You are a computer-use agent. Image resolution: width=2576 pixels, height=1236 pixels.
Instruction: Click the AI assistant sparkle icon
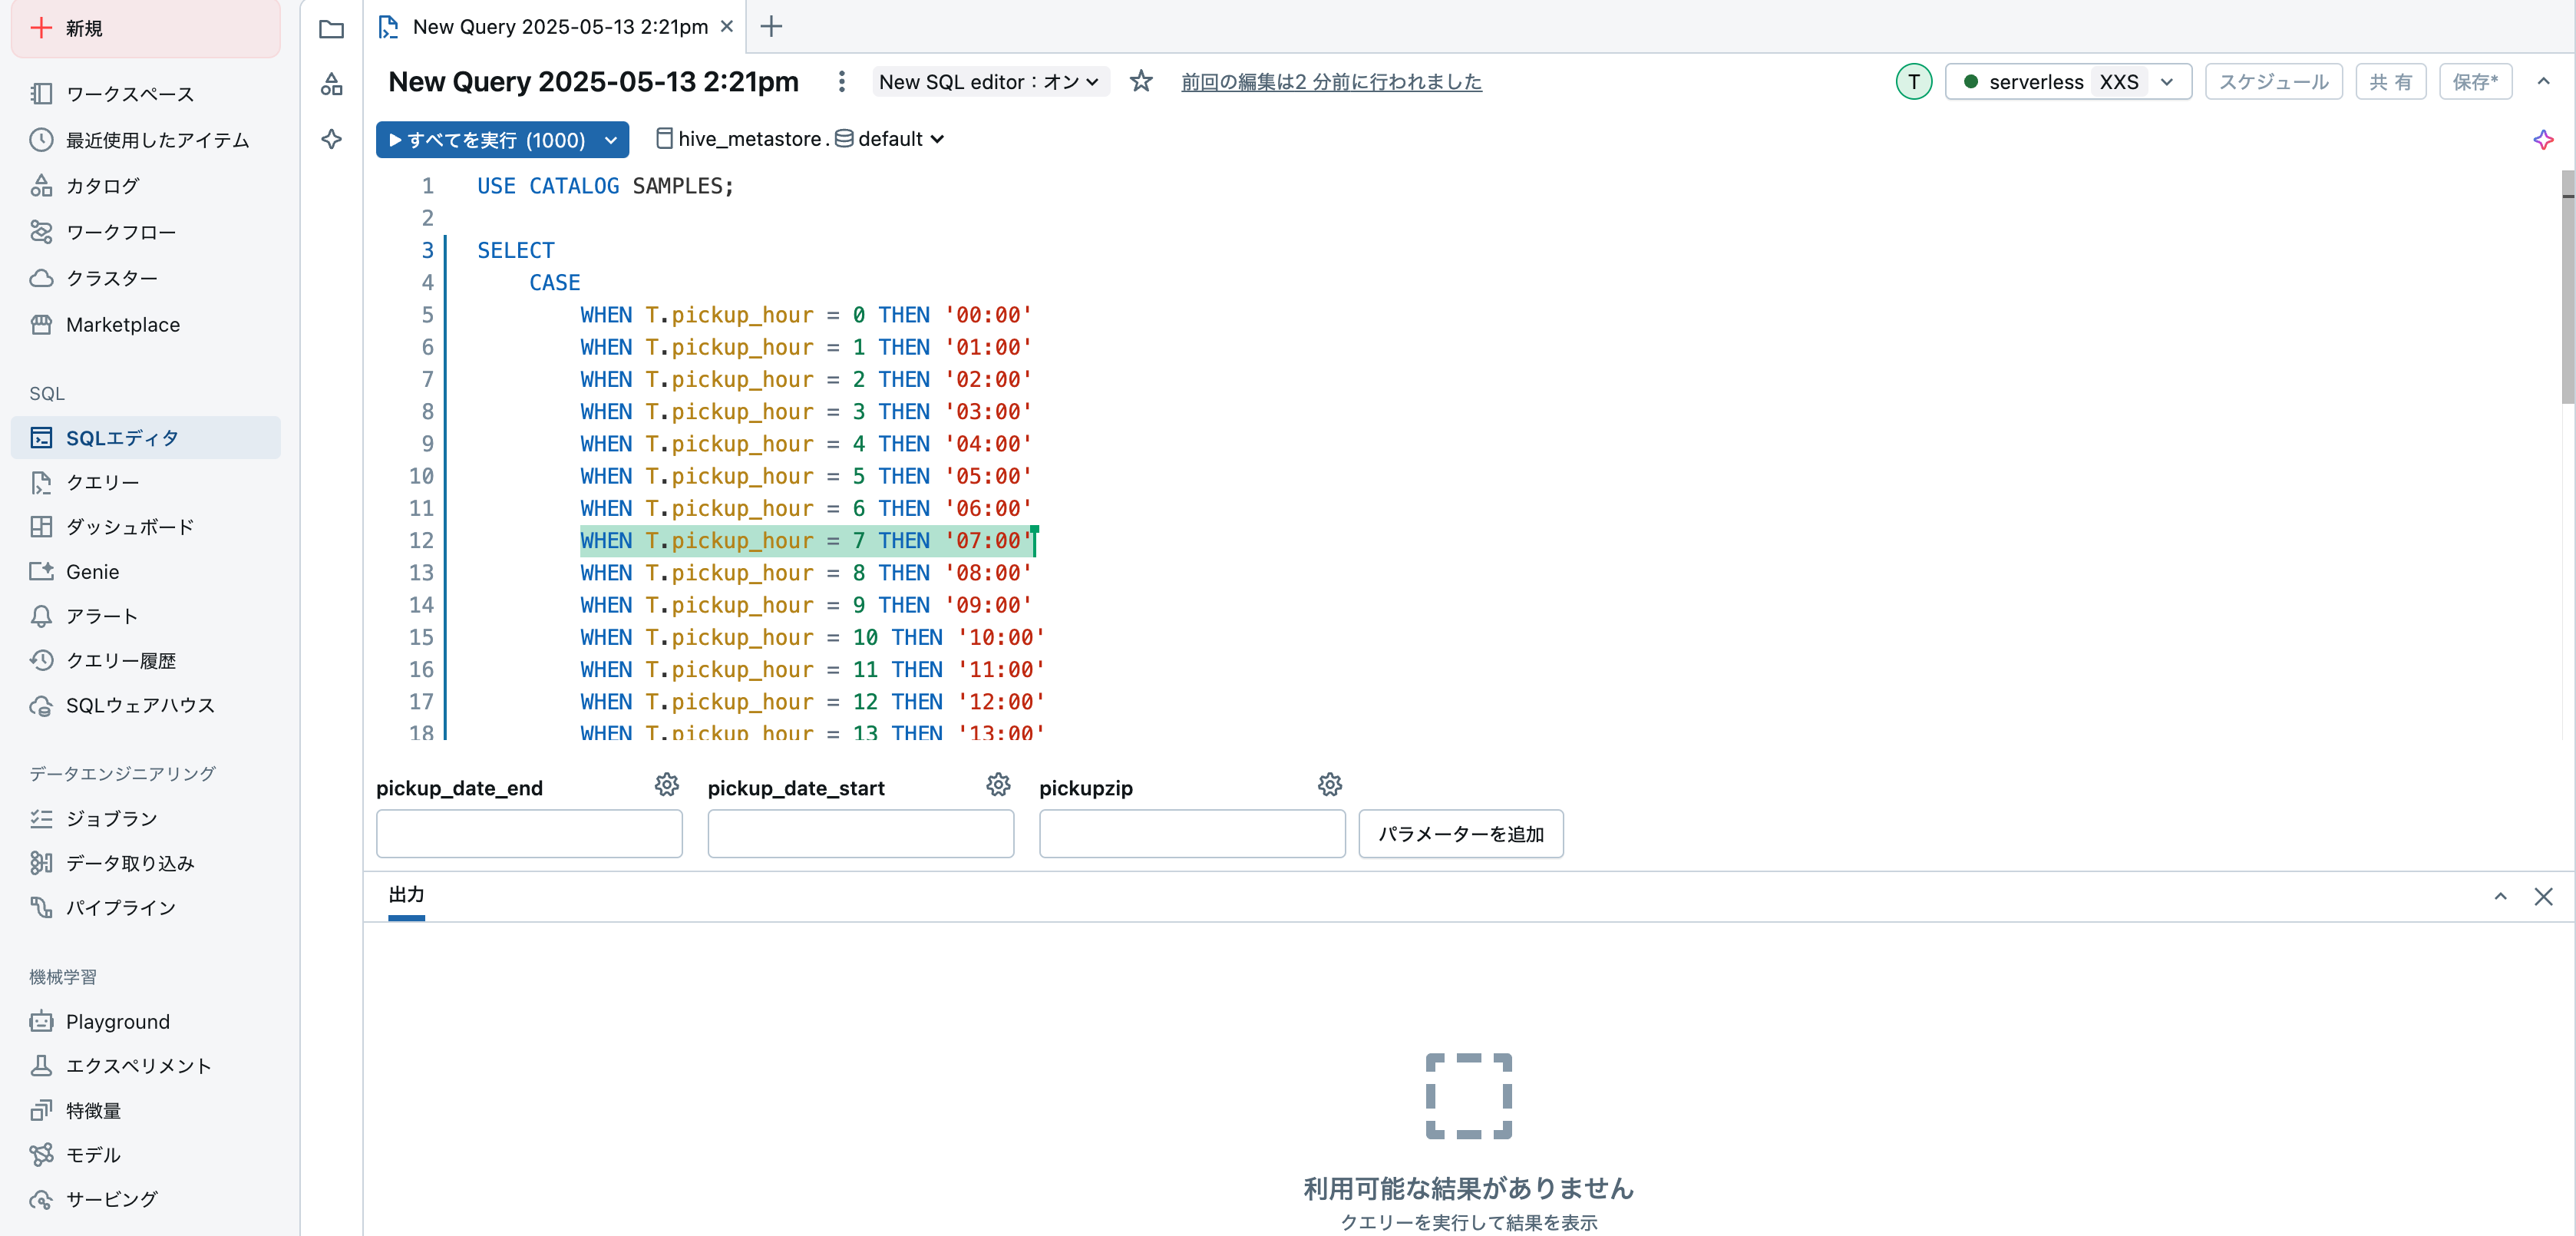point(2543,140)
